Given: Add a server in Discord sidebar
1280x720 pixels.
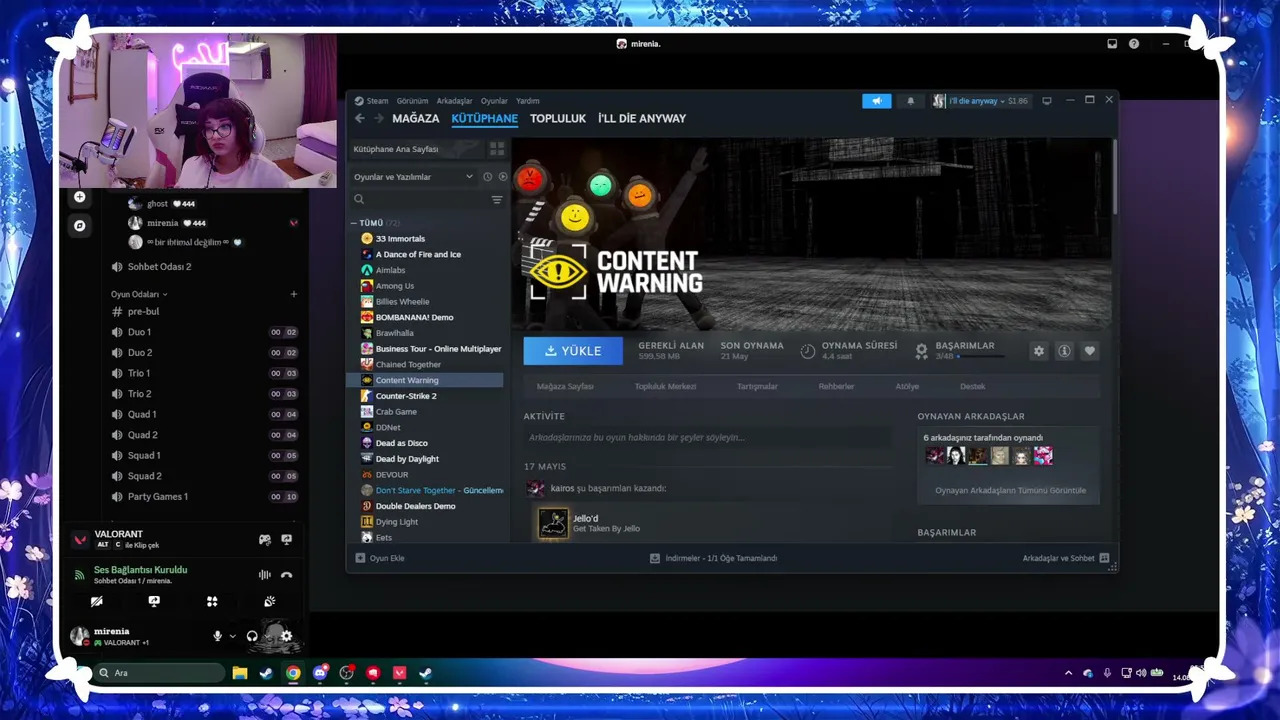Looking at the screenshot, I should click(x=80, y=197).
